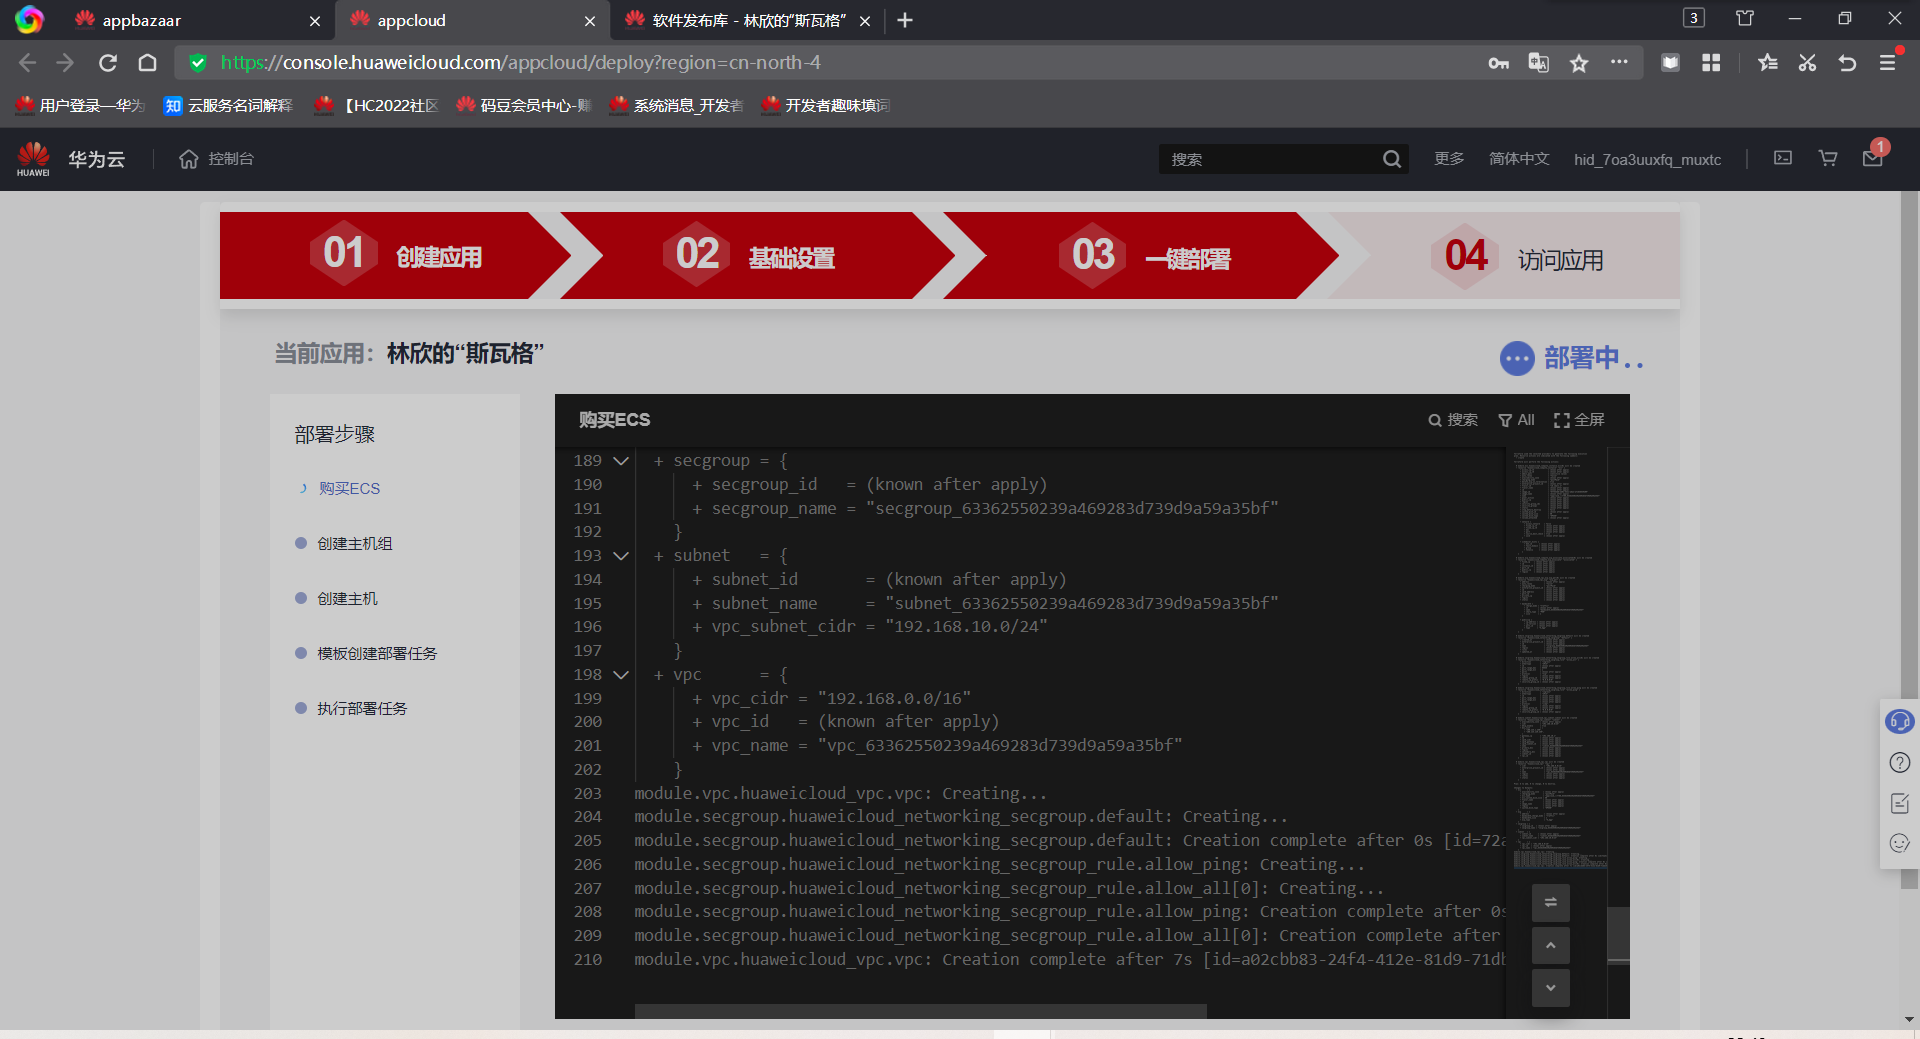The width and height of the screenshot is (1920, 1039).
Task: Open the 云服务名词解释 bookmark
Action: coord(228,105)
